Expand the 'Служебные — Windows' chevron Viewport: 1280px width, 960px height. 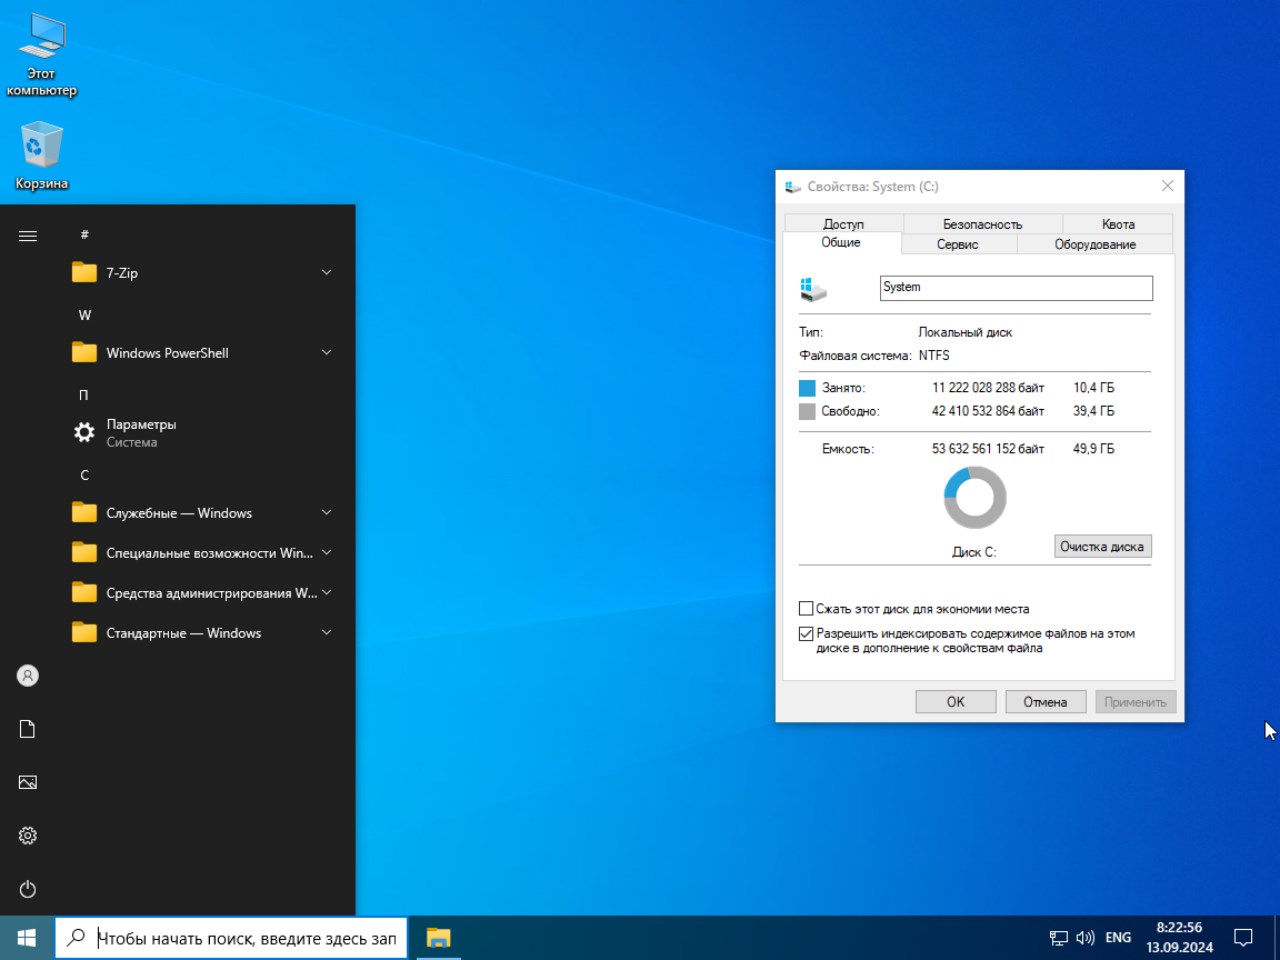(326, 513)
